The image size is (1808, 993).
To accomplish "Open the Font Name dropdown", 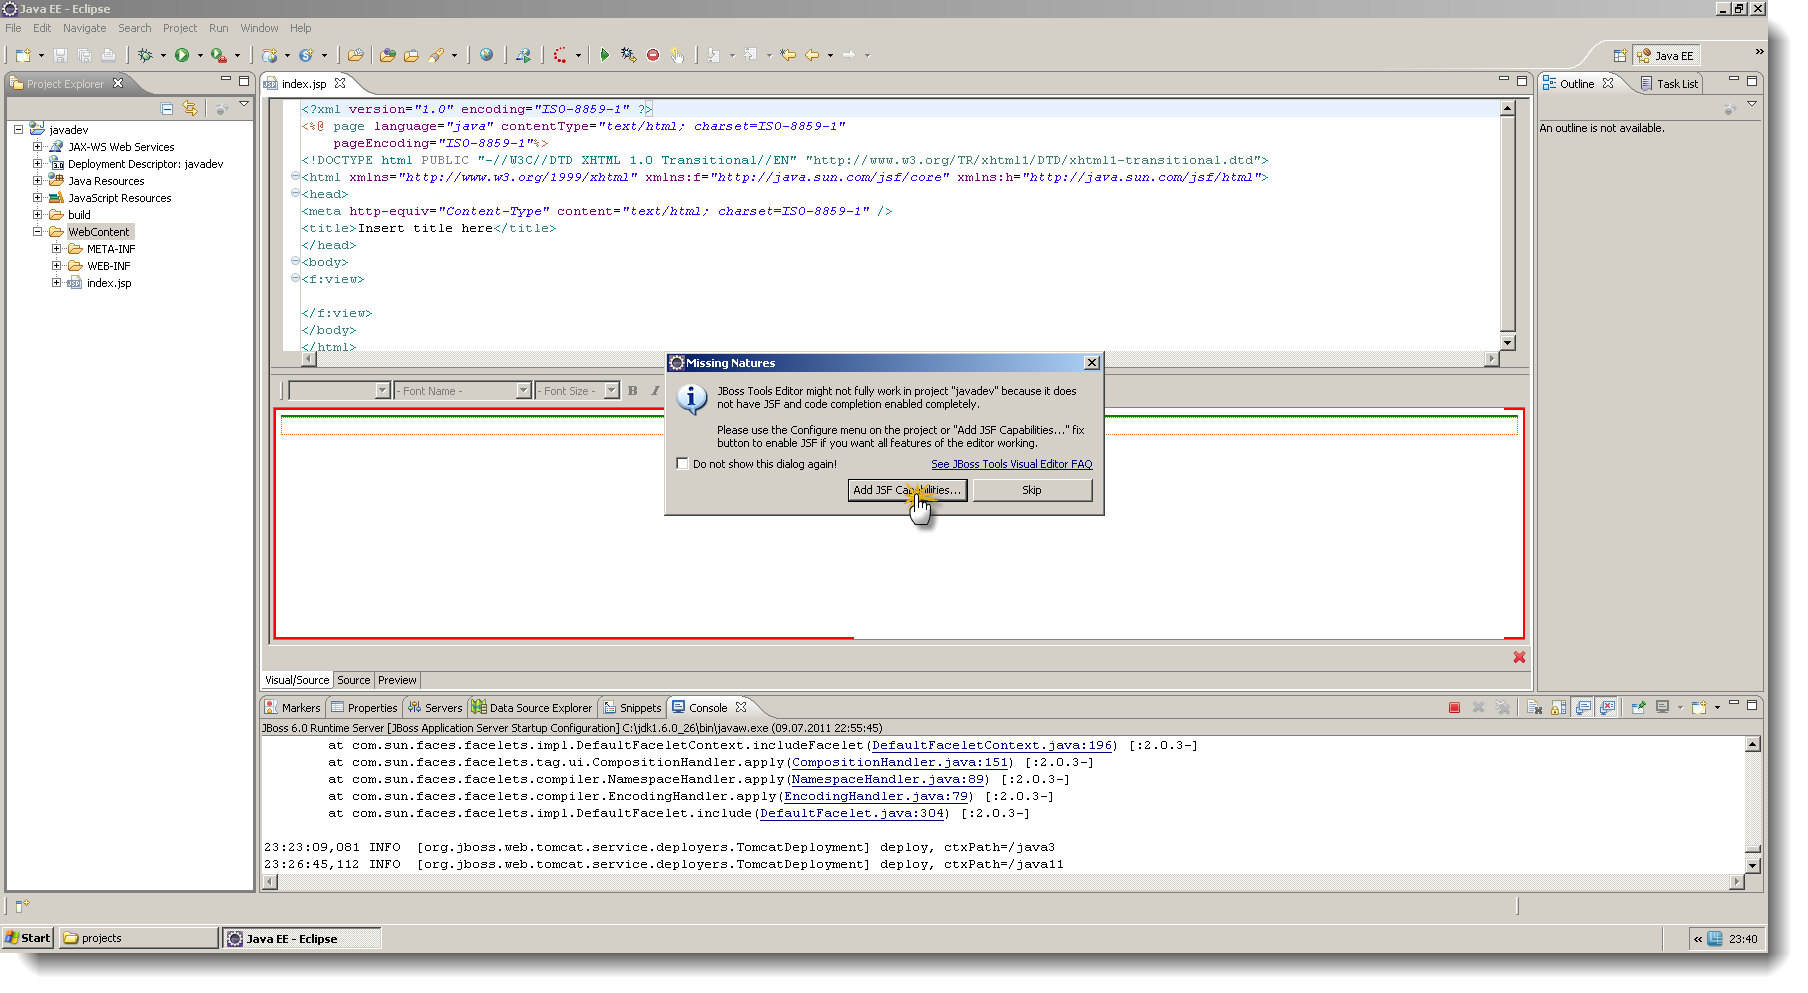I will (523, 391).
